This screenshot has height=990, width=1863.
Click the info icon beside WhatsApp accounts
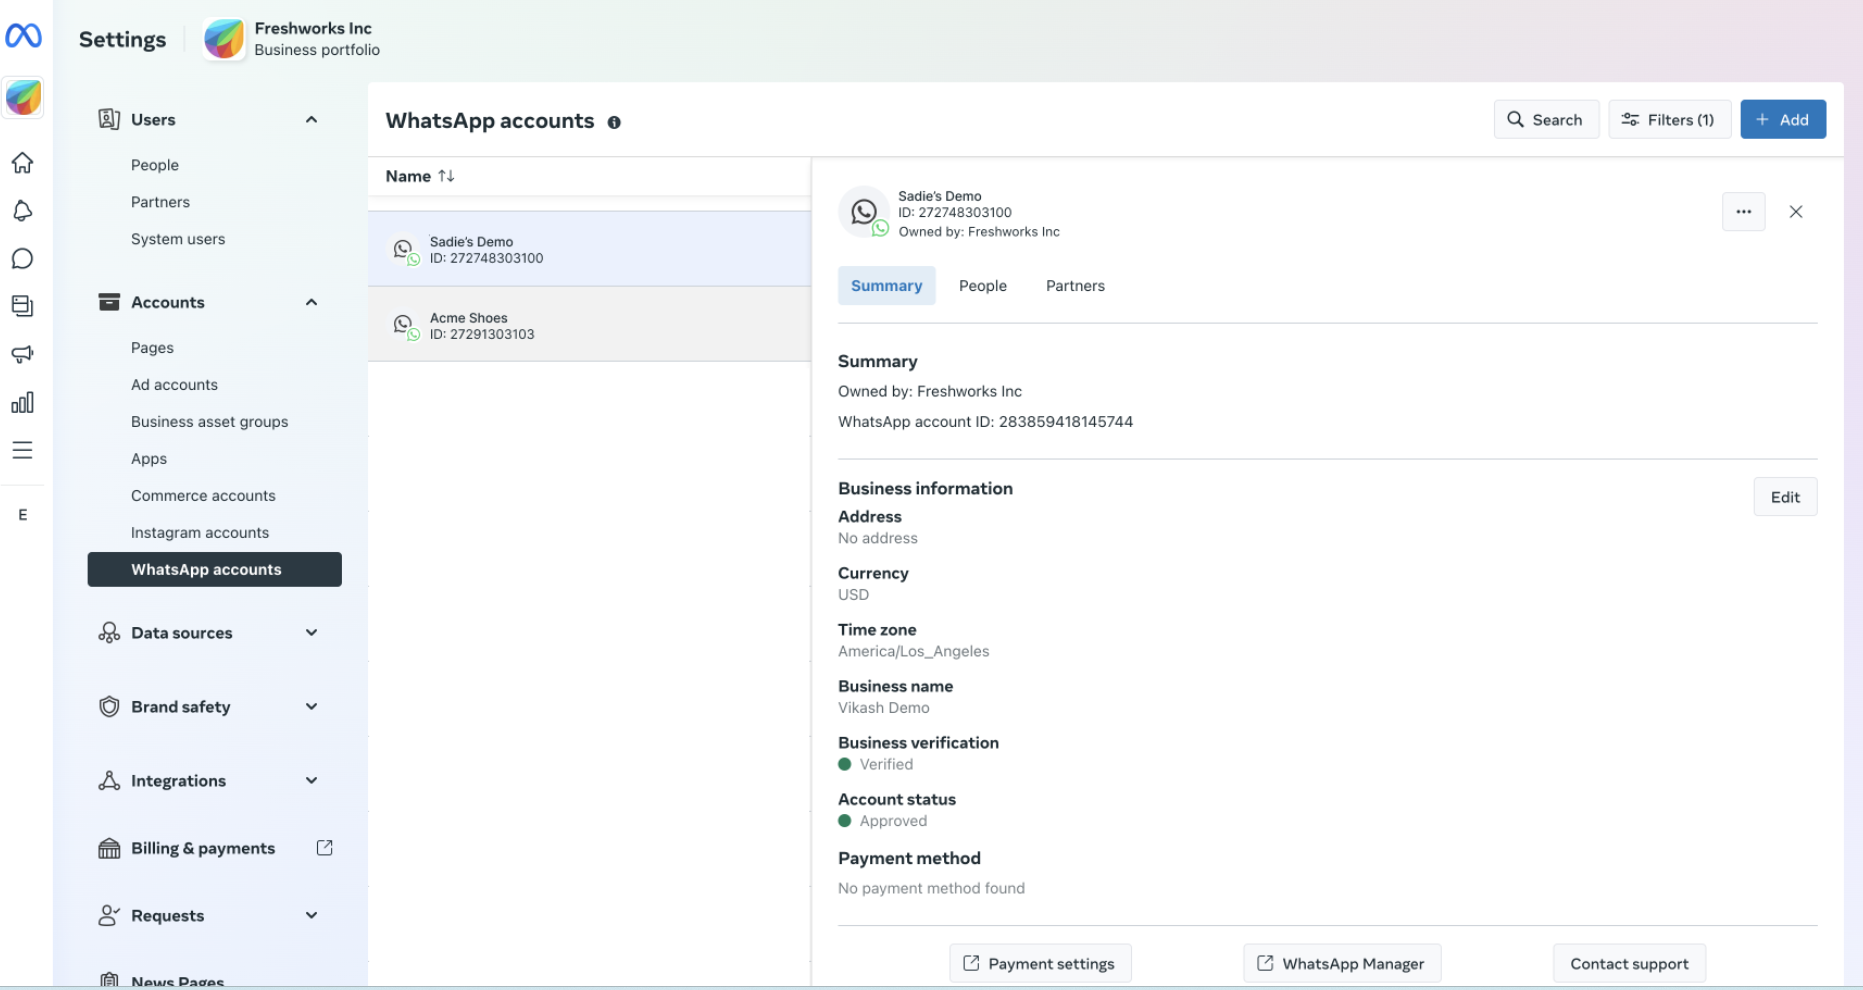[x=614, y=122]
